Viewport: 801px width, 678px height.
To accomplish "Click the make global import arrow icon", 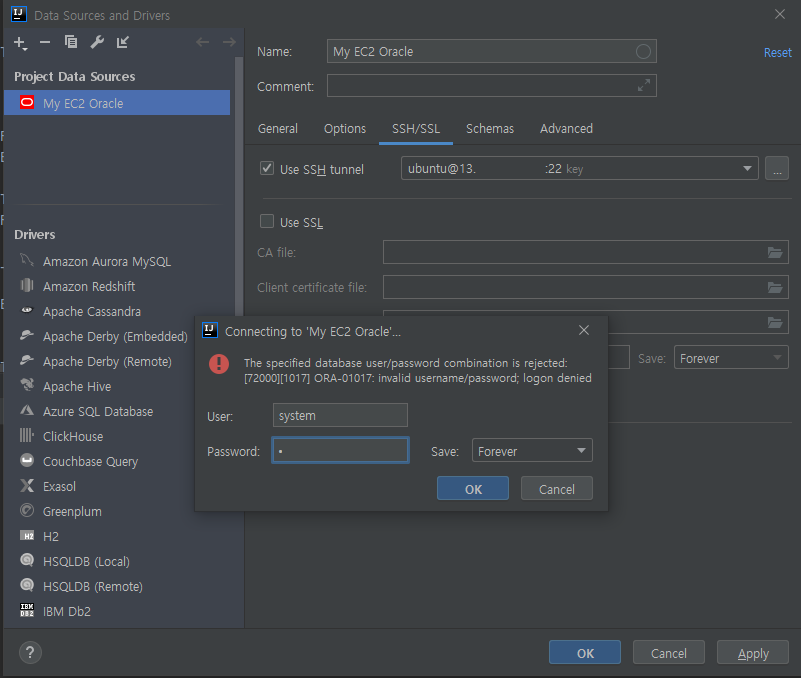I will coord(123,42).
